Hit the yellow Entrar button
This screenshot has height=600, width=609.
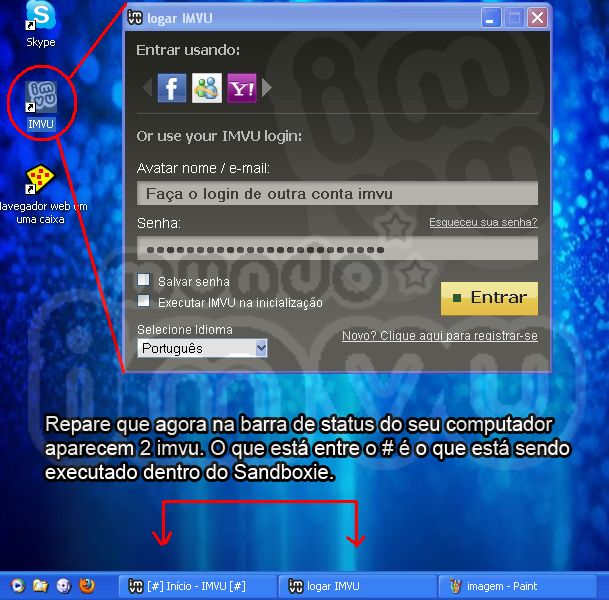[x=489, y=298]
